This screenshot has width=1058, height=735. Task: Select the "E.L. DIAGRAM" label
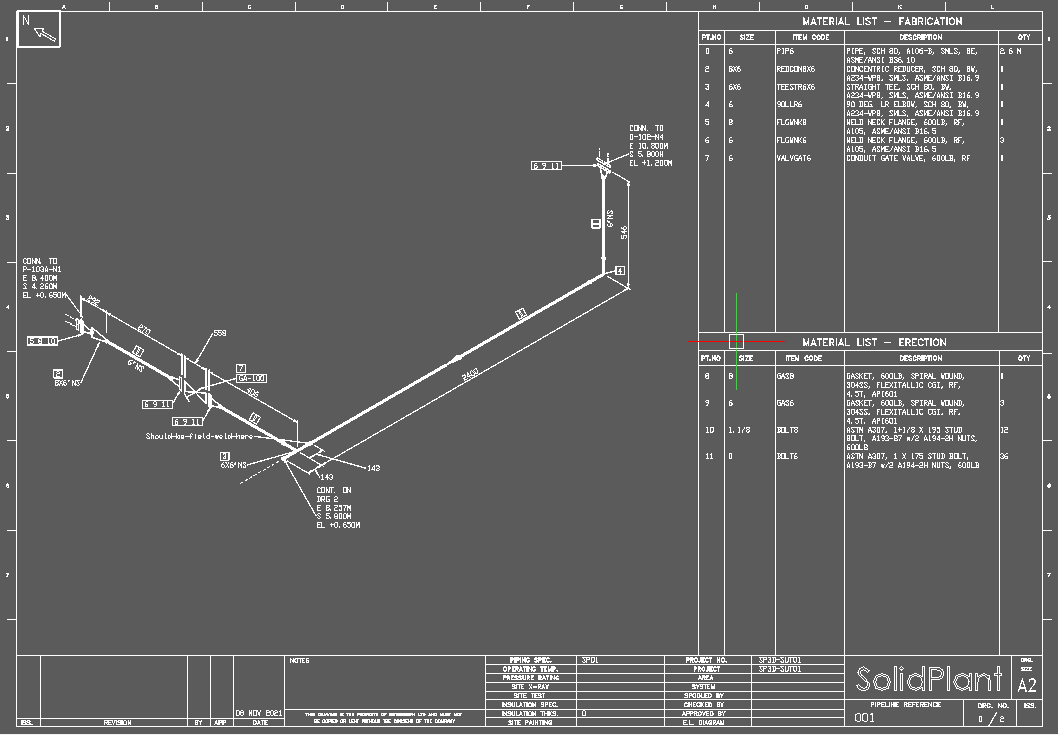coord(703,723)
